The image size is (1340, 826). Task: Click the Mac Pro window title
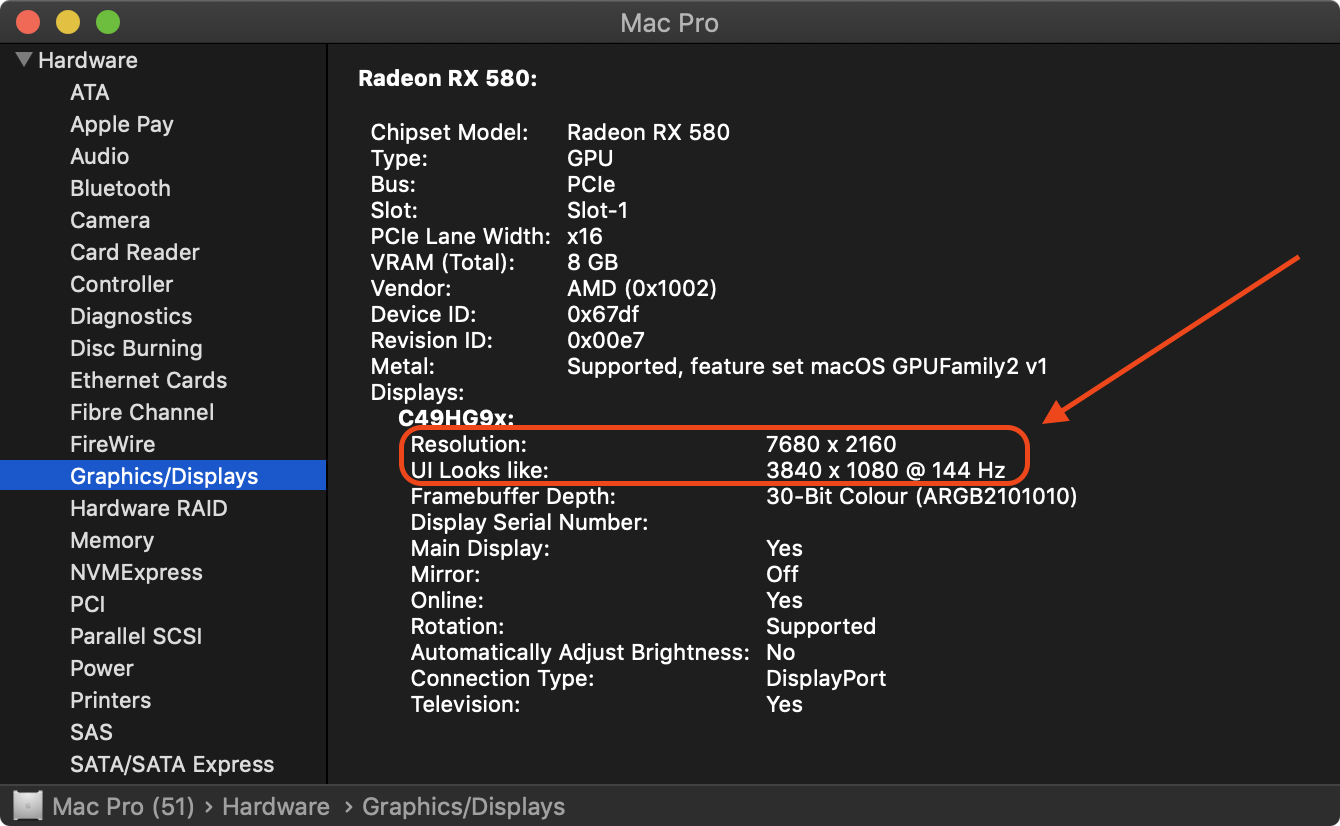[x=670, y=22]
